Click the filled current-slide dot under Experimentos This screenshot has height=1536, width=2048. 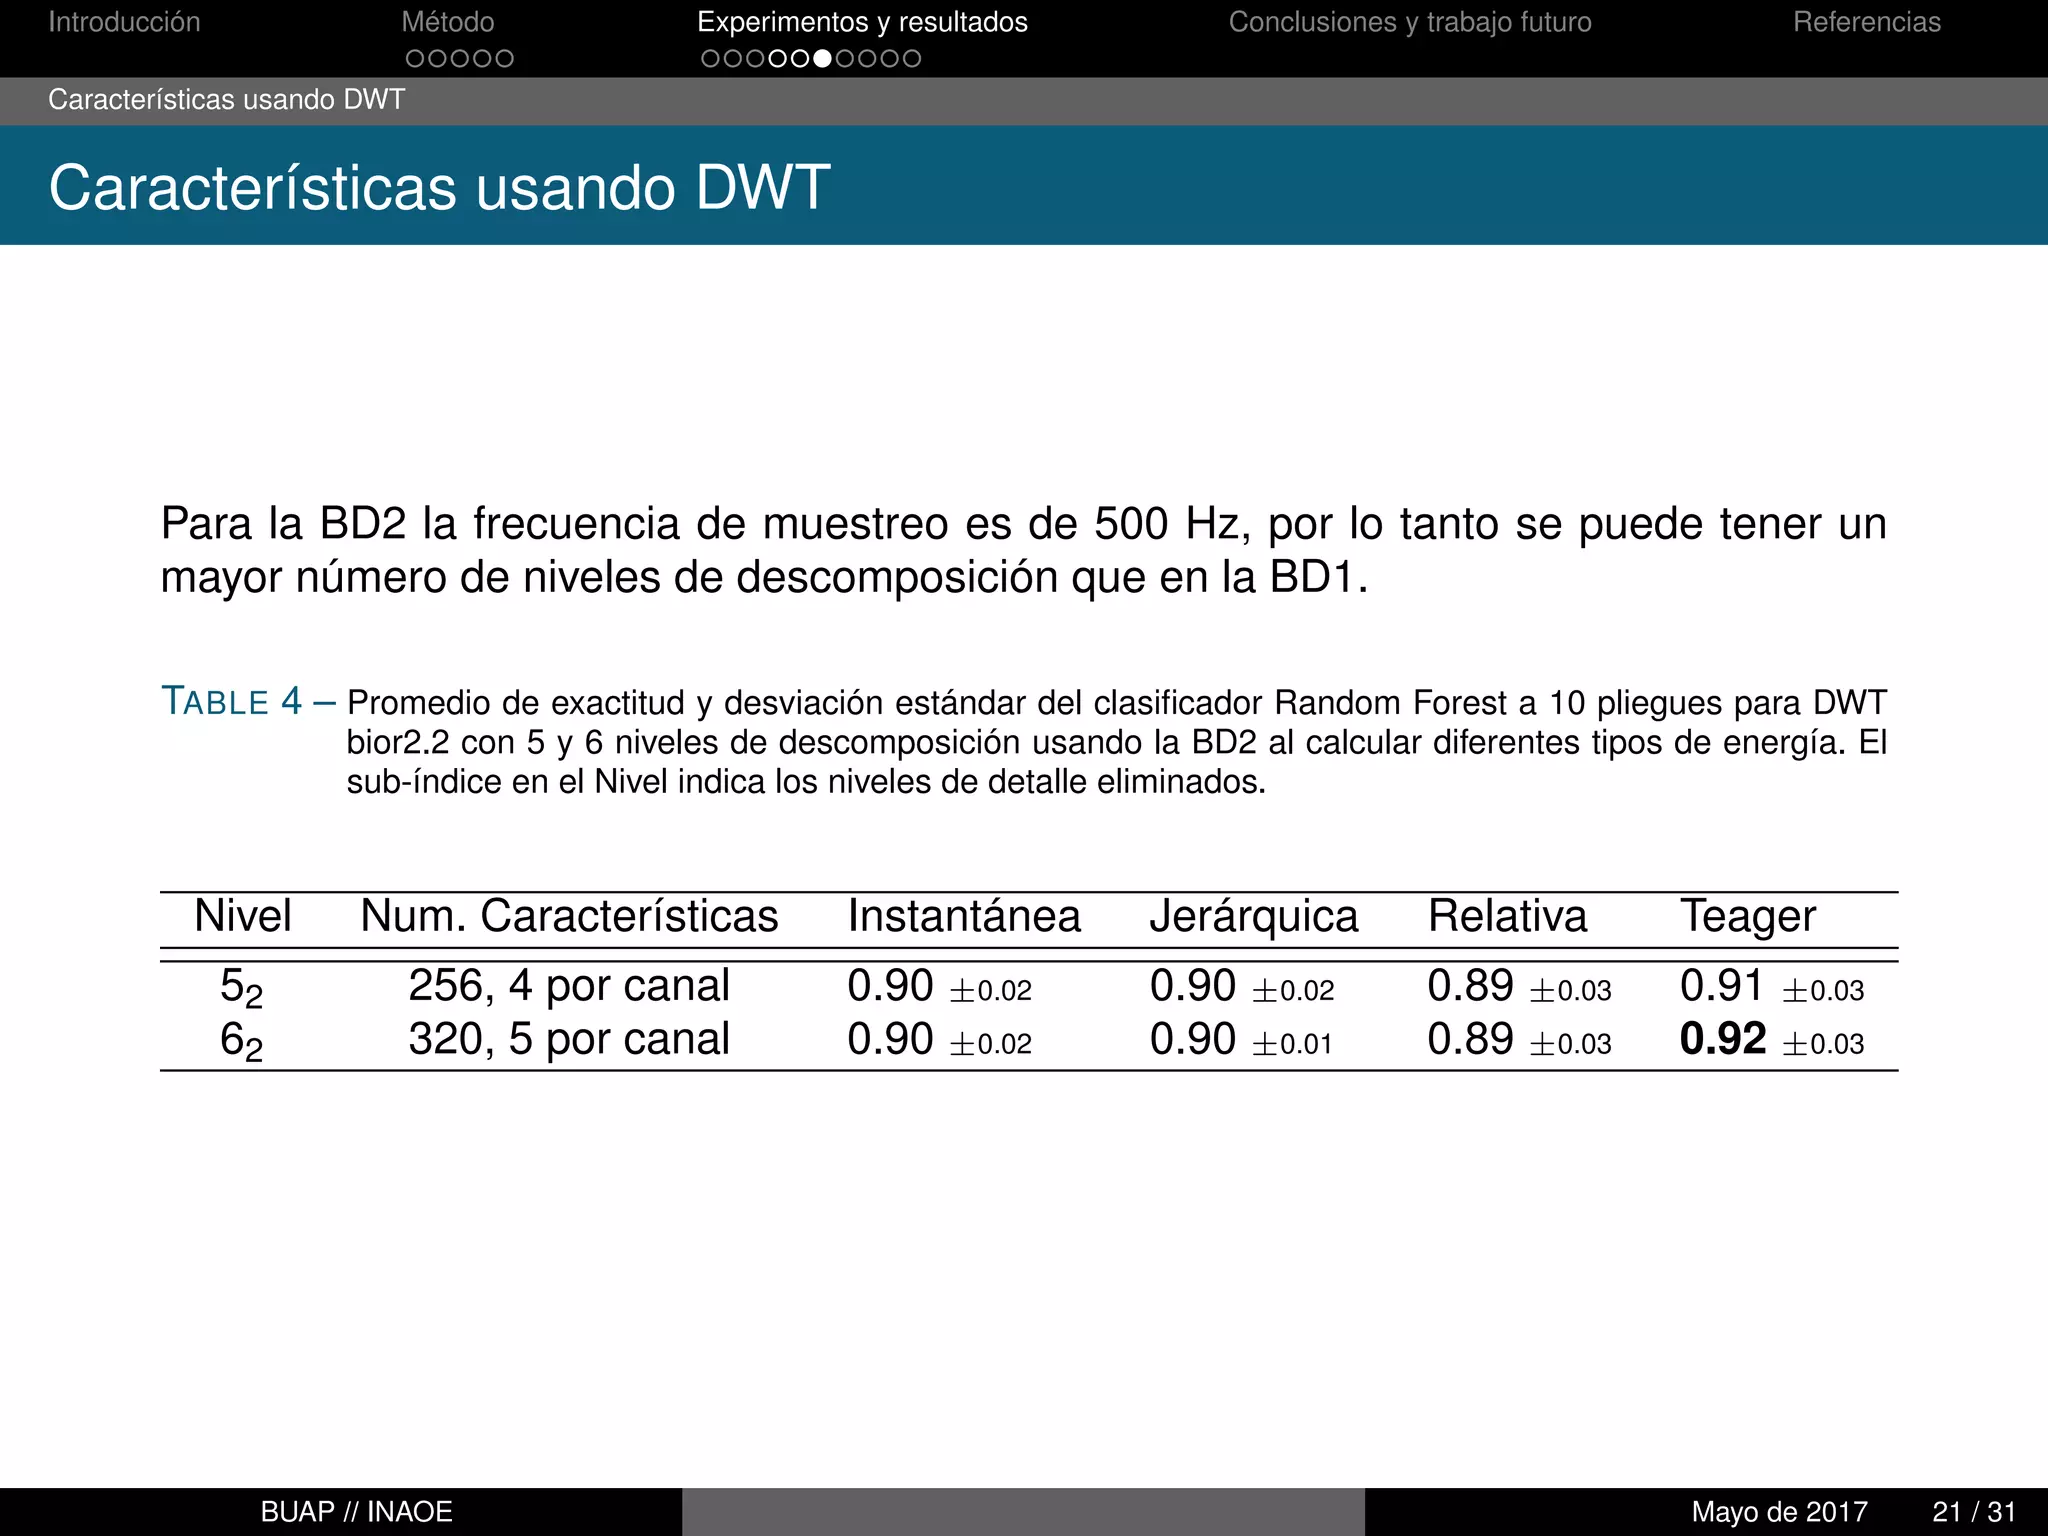[x=822, y=59]
